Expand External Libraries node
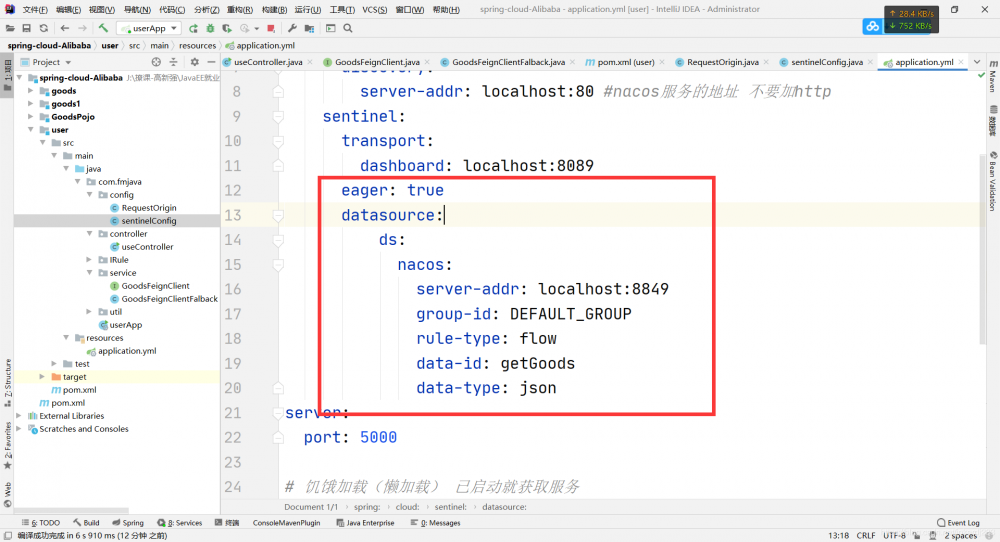Viewport: 1000px width, 542px height. click(x=19, y=416)
